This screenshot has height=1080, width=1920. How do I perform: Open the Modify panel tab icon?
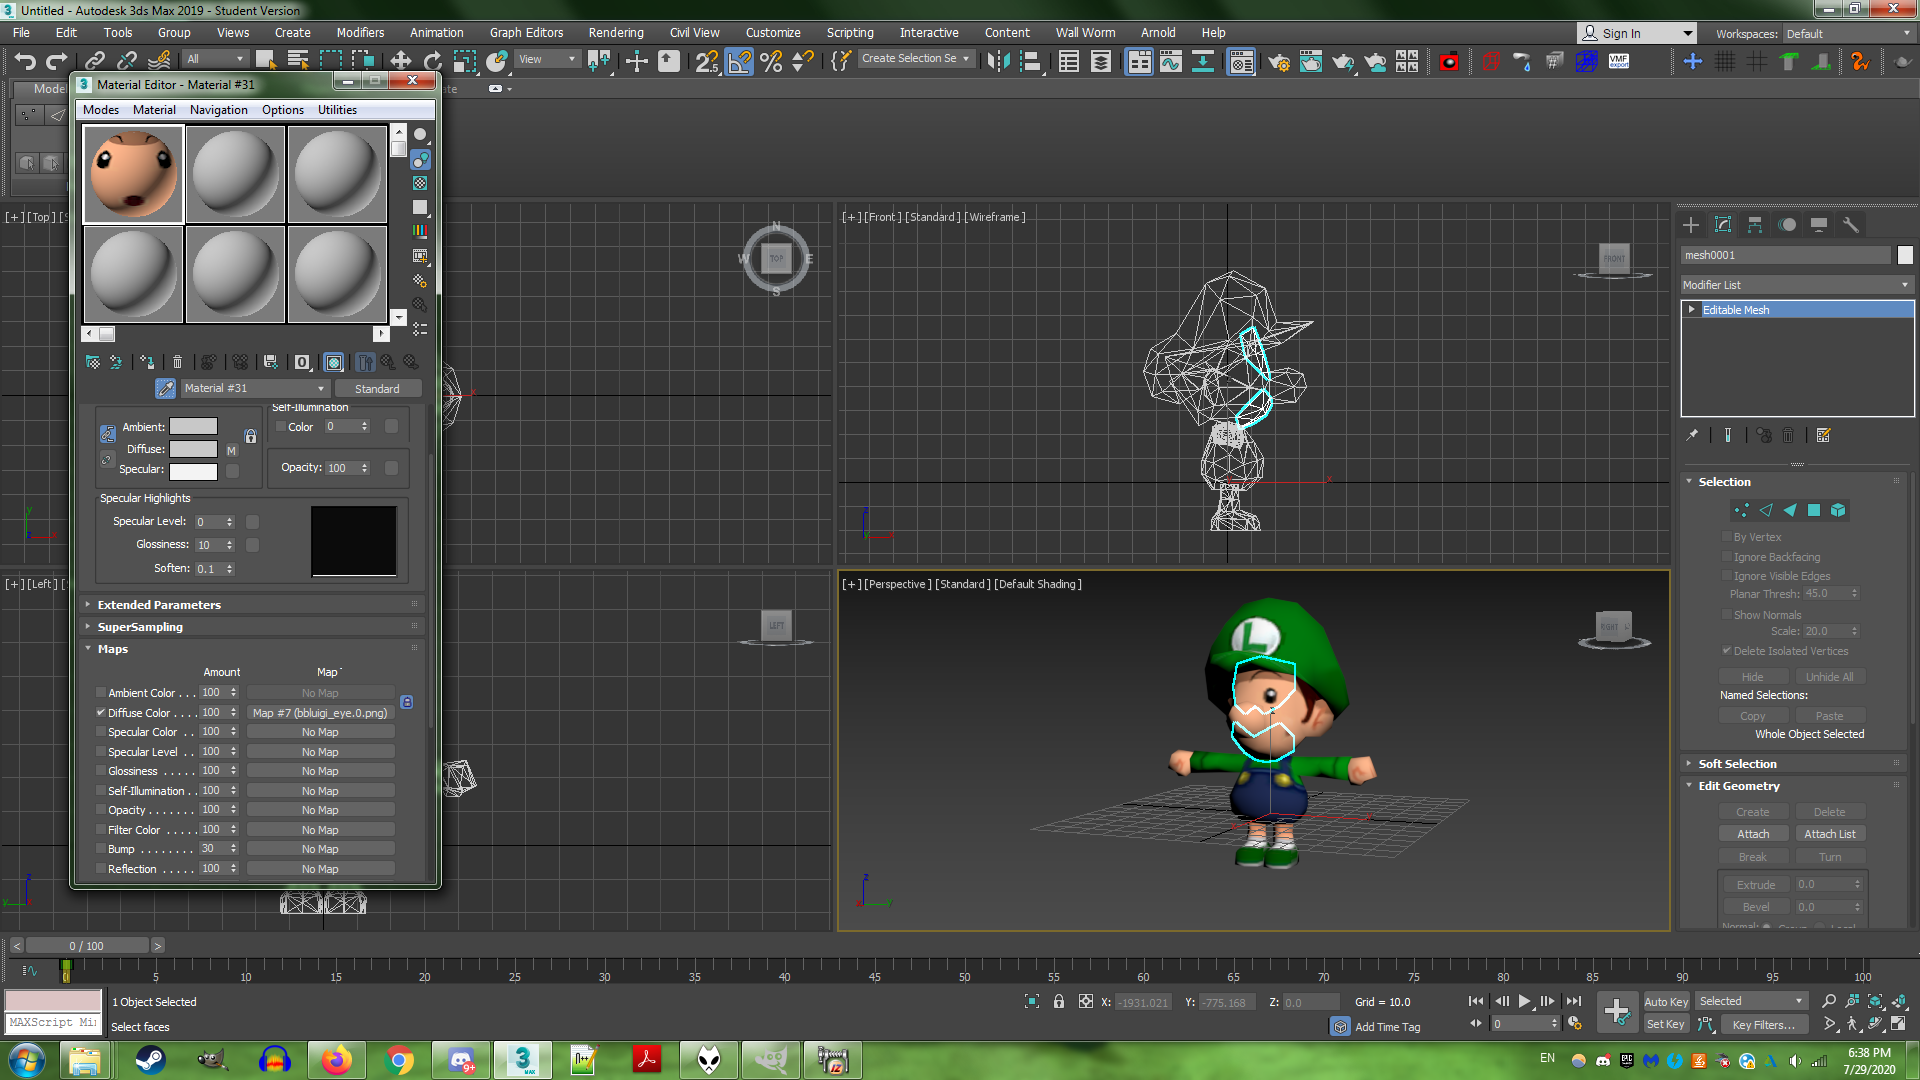point(1723,225)
